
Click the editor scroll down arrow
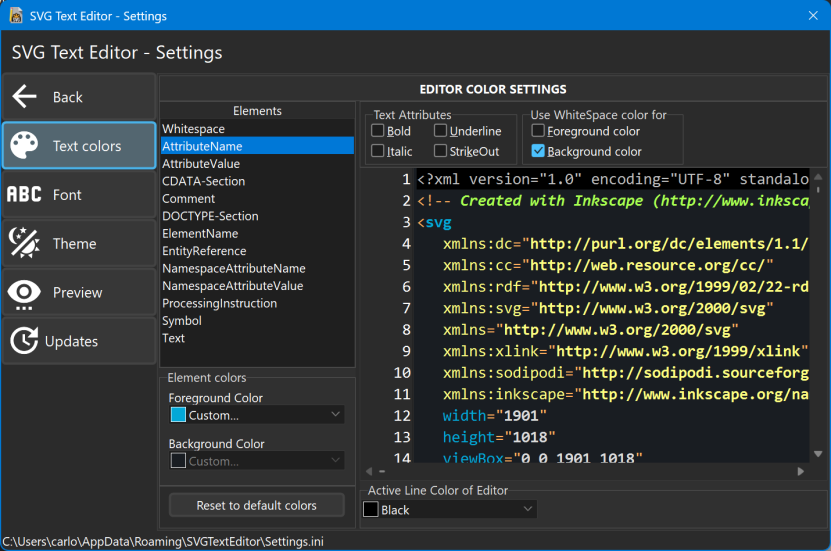coord(818,454)
